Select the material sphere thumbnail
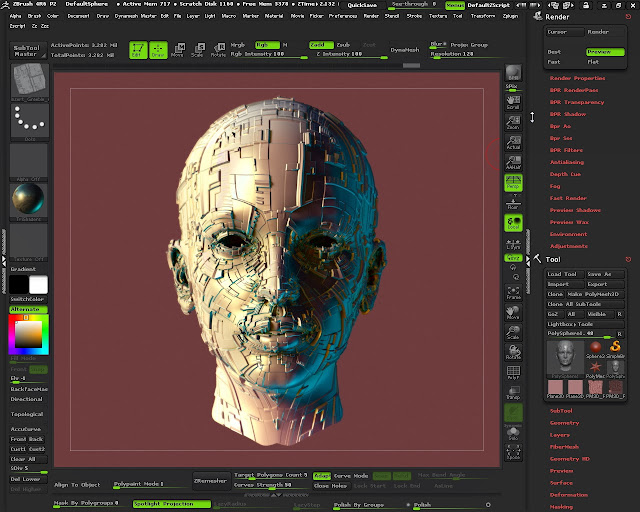 click(29, 198)
